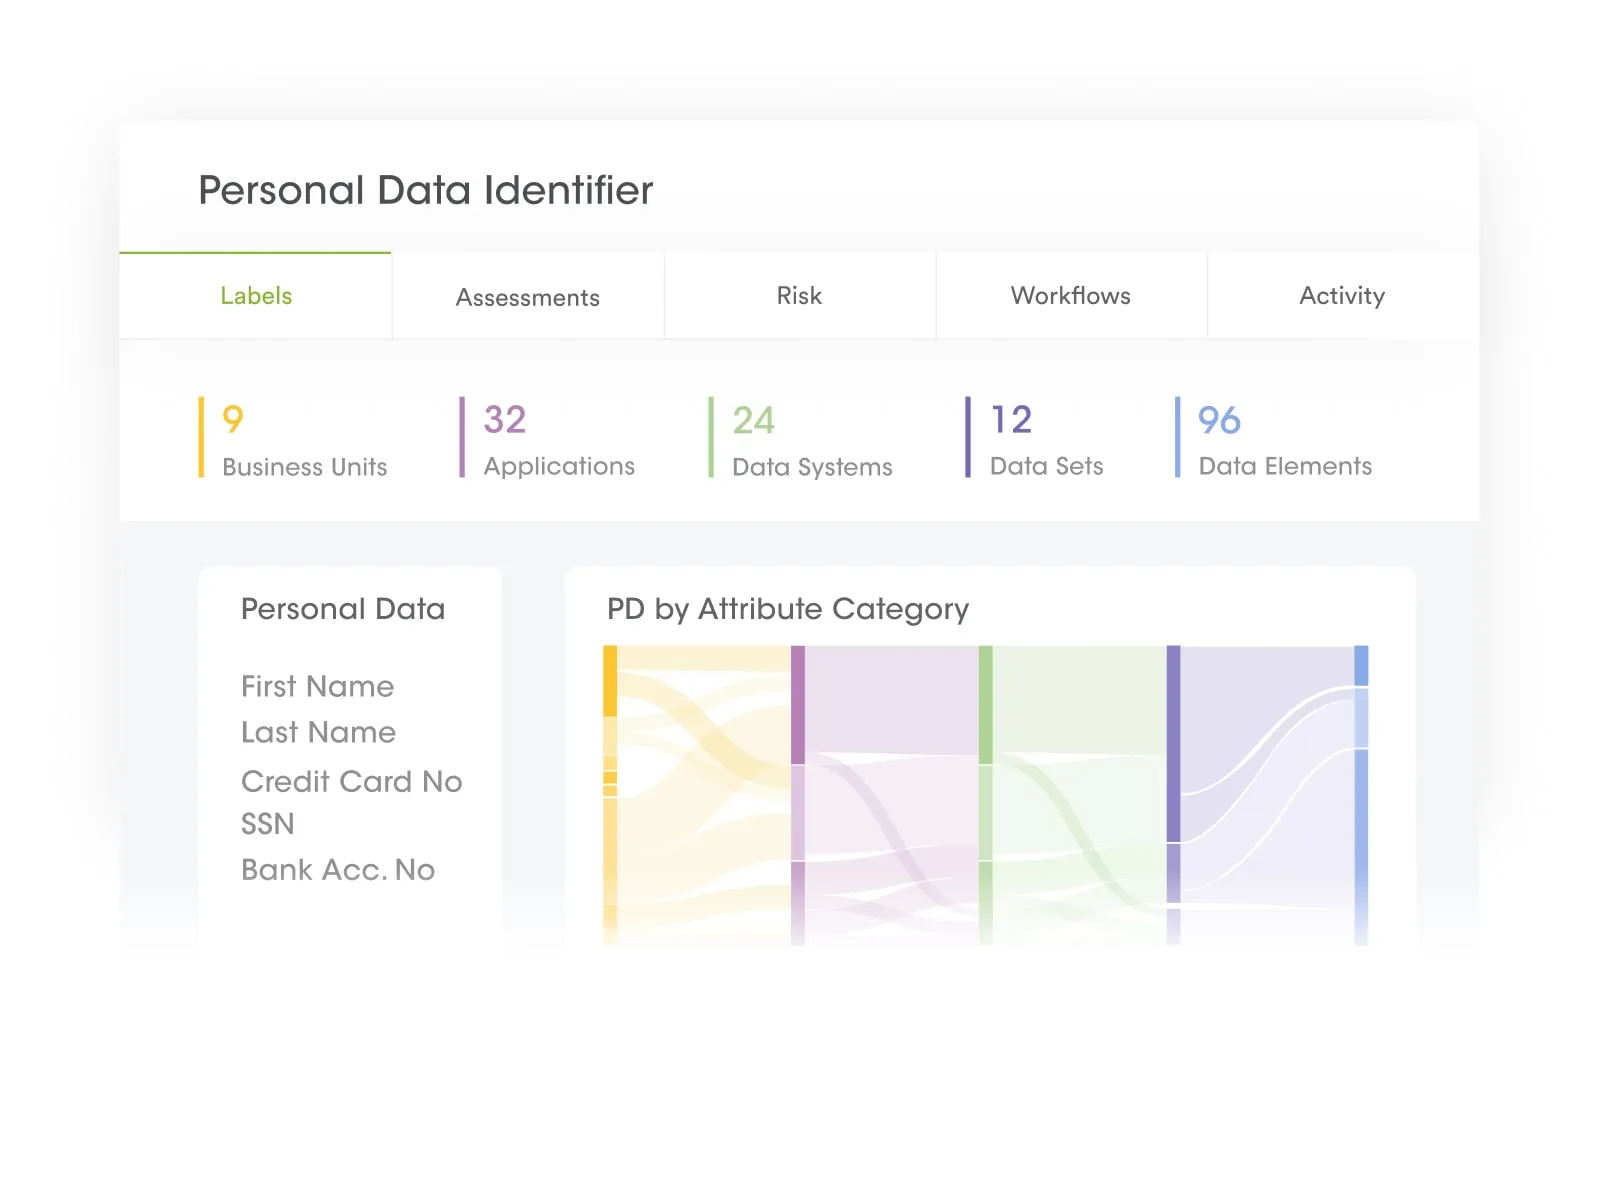Screen dimensions: 1600x1200
Task: Click Credit Card No data item
Action: click(351, 781)
